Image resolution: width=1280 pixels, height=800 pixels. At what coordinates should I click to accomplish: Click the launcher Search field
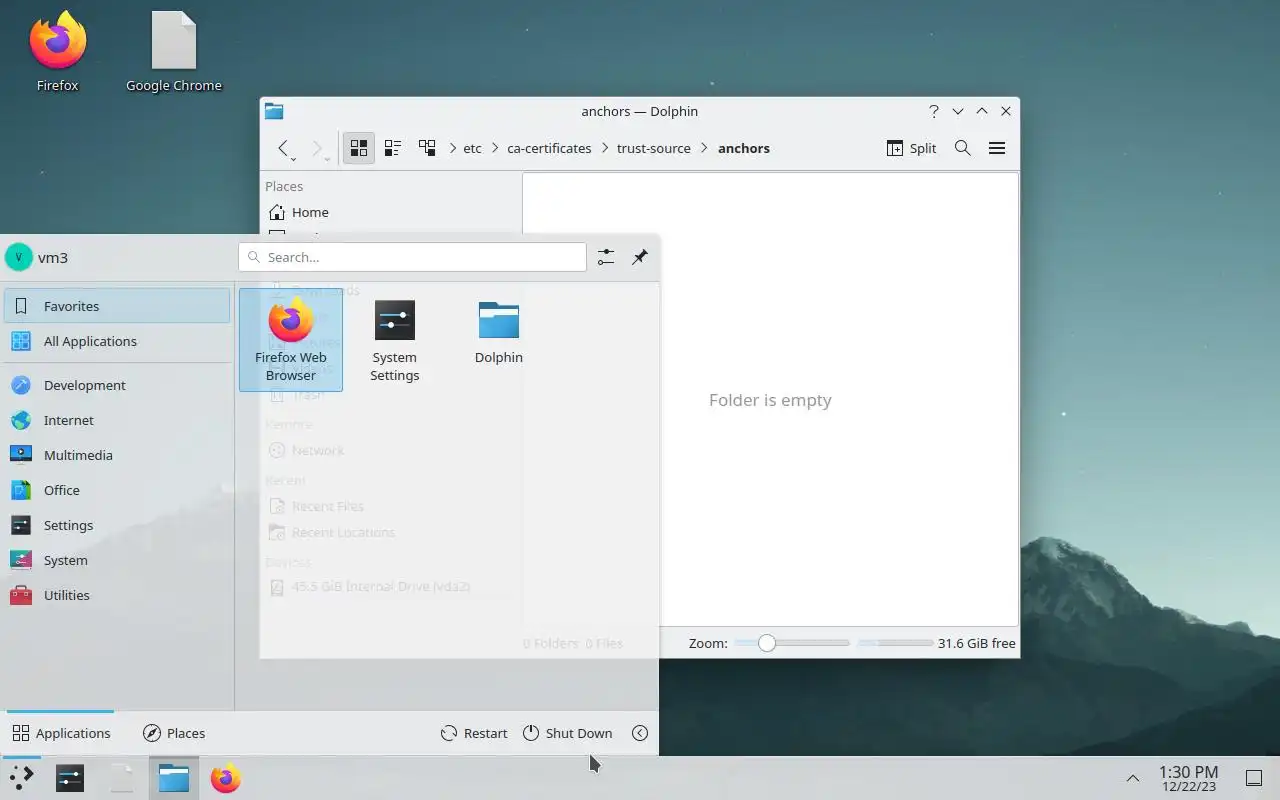pos(412,257)
